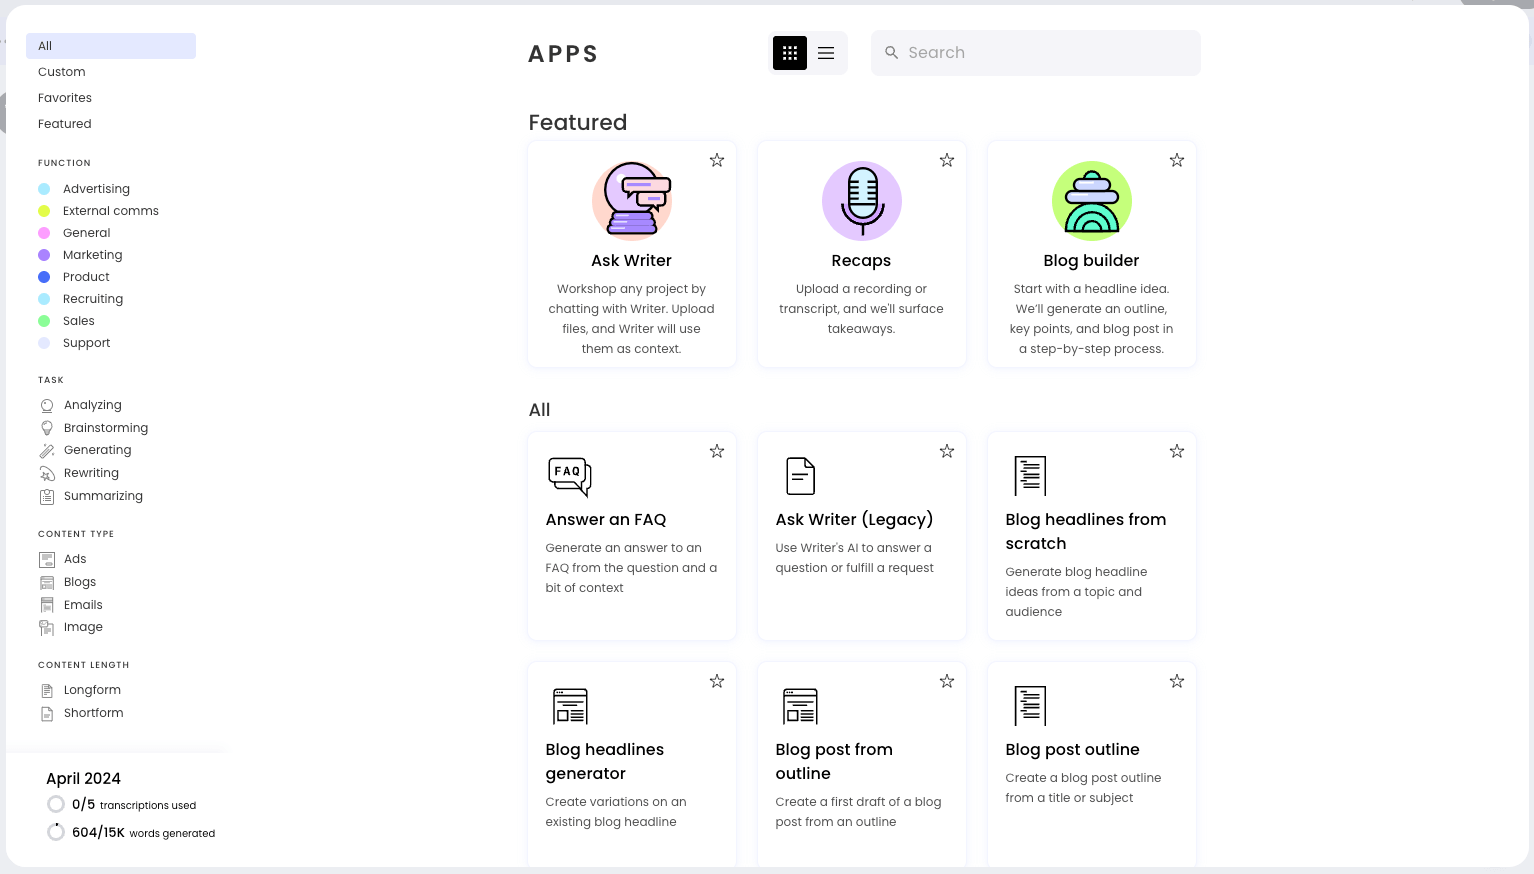Open Recaps microphone icon
This screenshot has height=874, width=1534.
(862, 201)
